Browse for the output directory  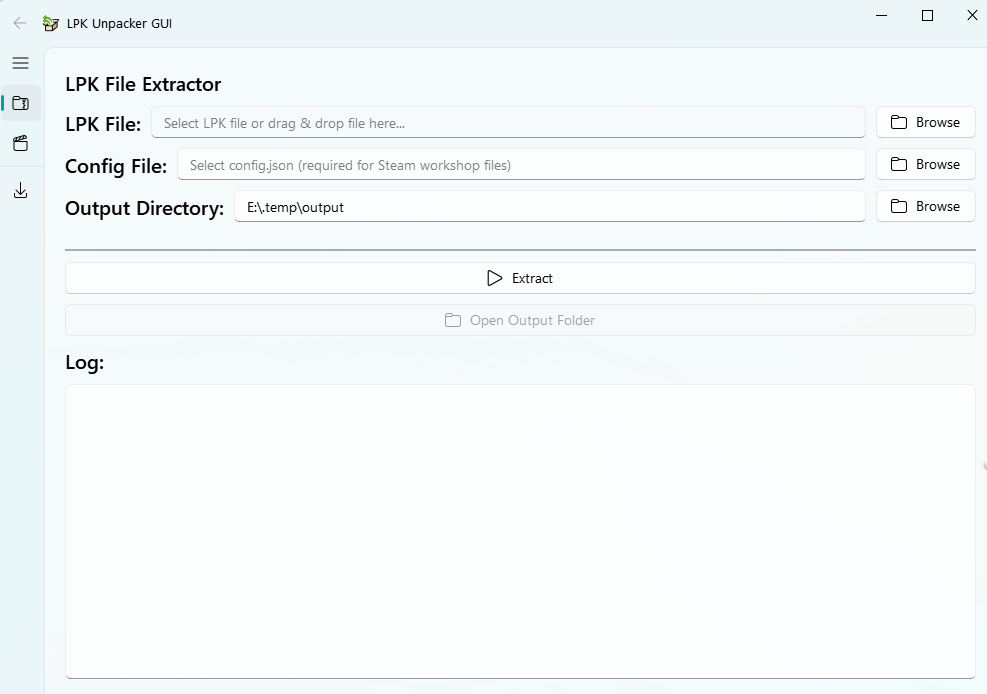925,206
